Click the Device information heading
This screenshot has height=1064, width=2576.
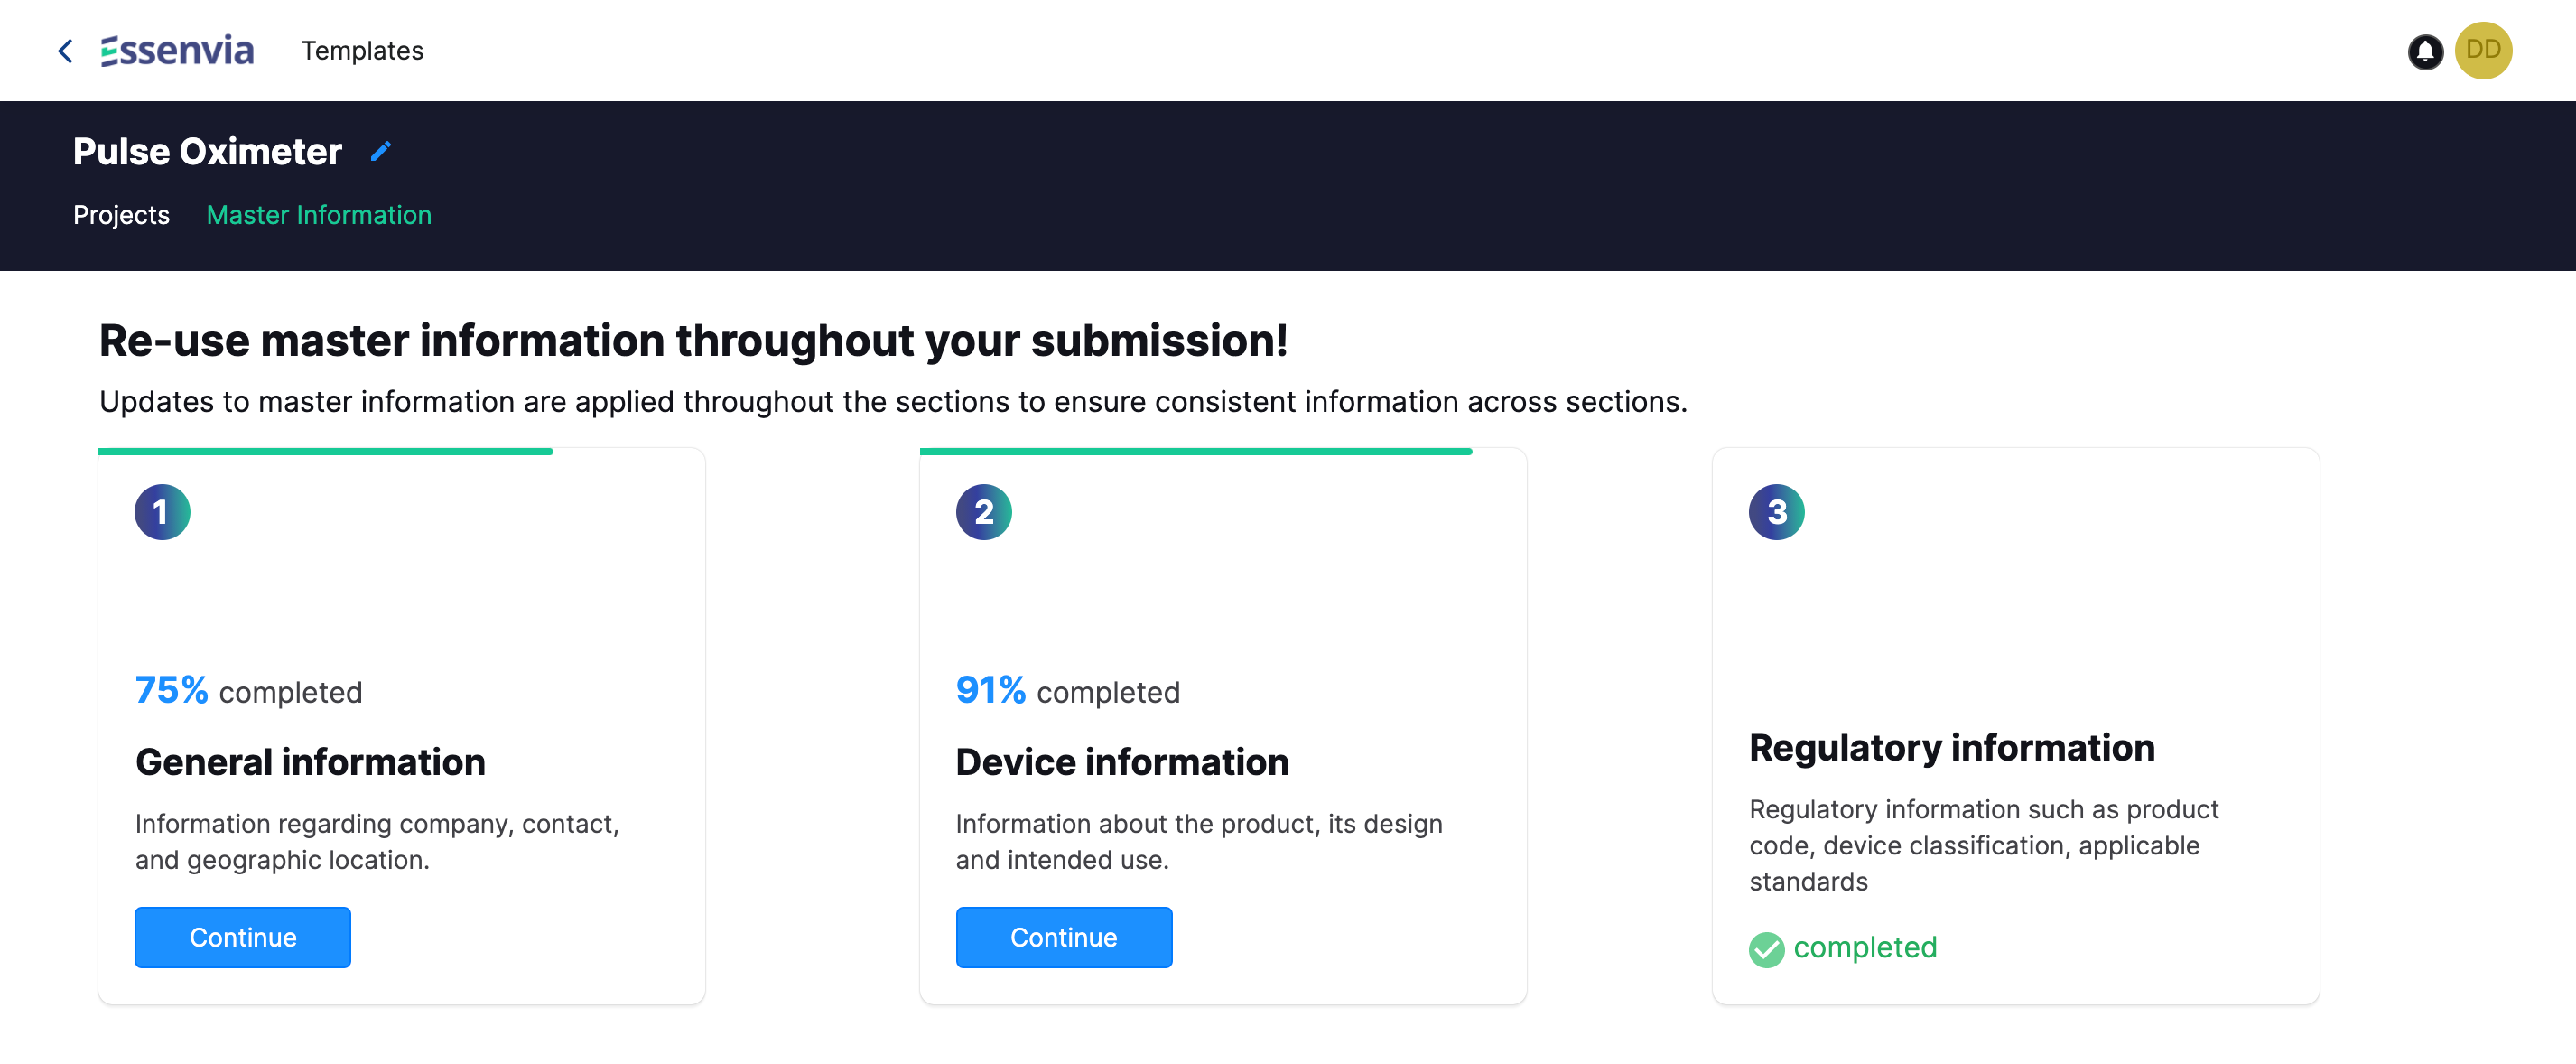1121,762
